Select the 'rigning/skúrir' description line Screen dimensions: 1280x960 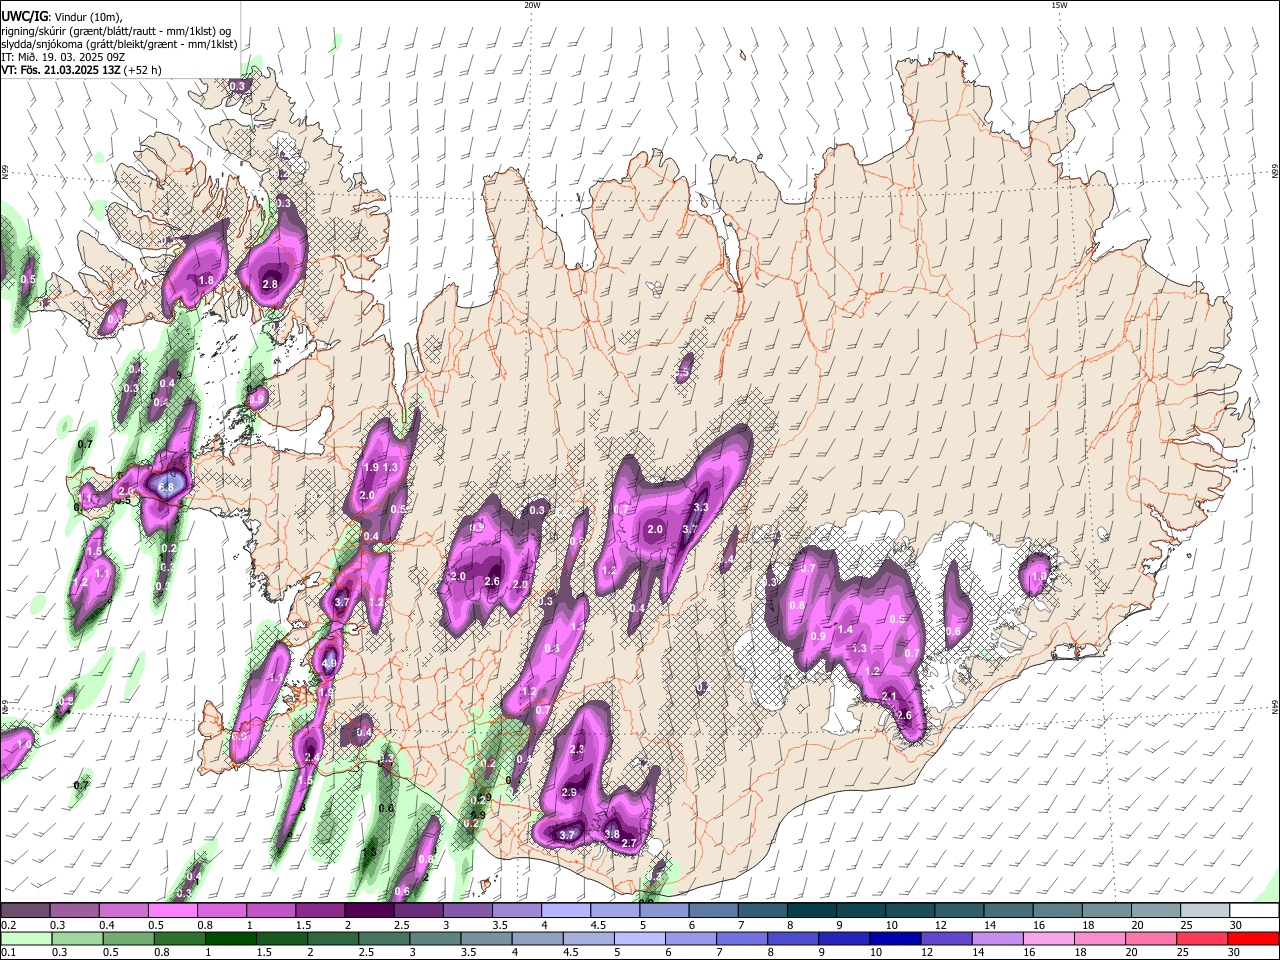(116, 31)
